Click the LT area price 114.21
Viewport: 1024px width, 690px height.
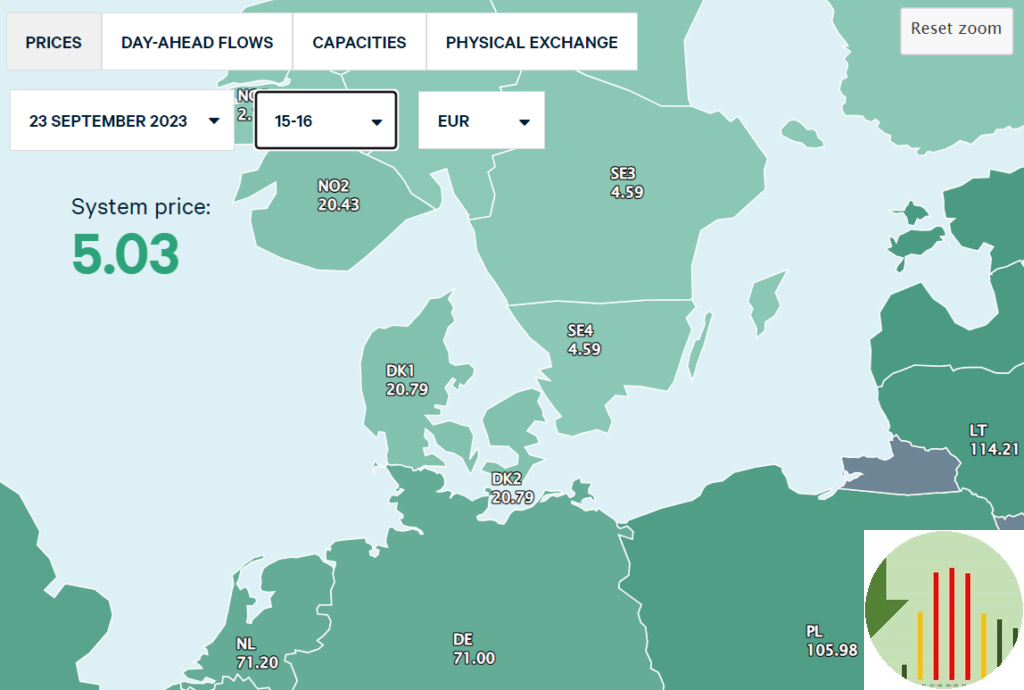pyautogui.click(x=993, y=440)
